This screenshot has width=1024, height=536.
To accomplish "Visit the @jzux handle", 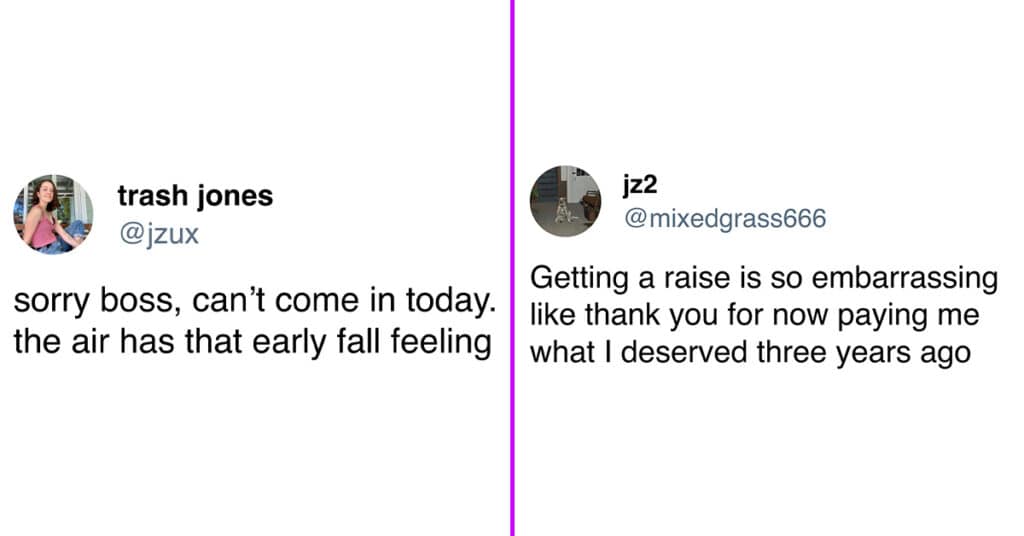I will [x=159, y=234].
